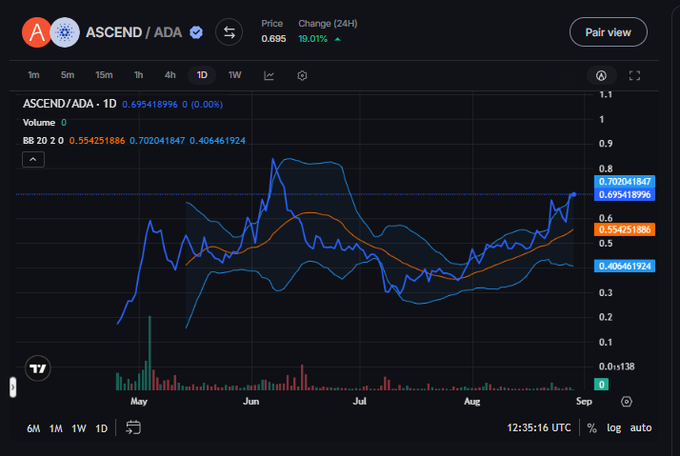Click the TradingView logo on chart
The image size is (680, 456).
point(38,368)
